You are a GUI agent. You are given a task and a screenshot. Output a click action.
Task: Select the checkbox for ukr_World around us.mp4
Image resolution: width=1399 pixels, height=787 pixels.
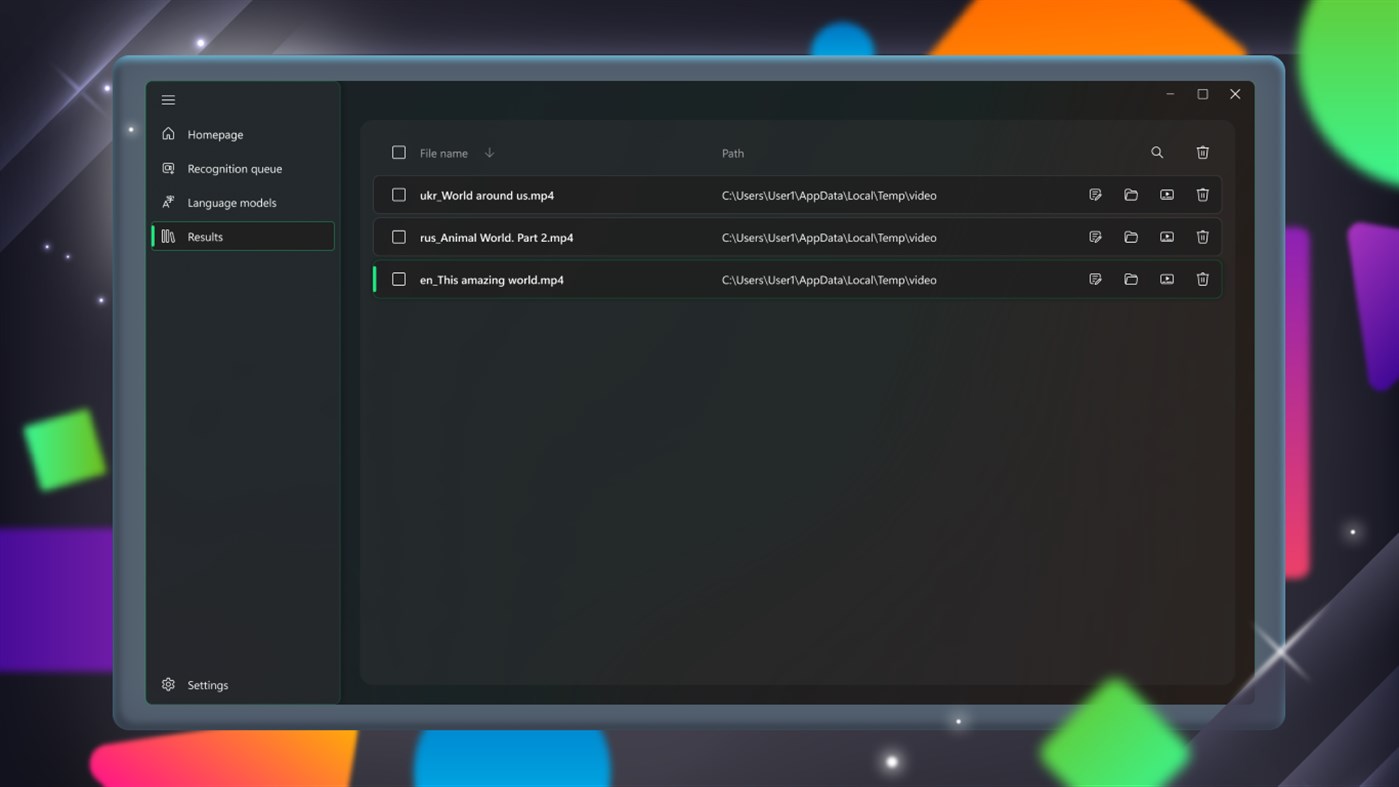point(399,195)
